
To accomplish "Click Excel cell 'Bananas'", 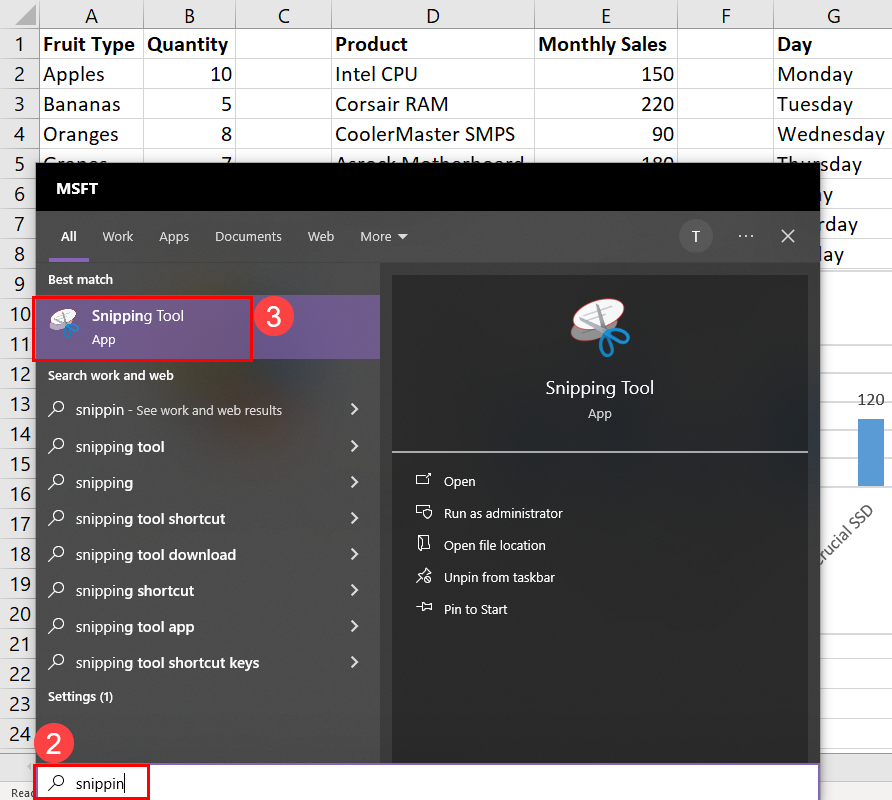I will [x=91, y=104].
